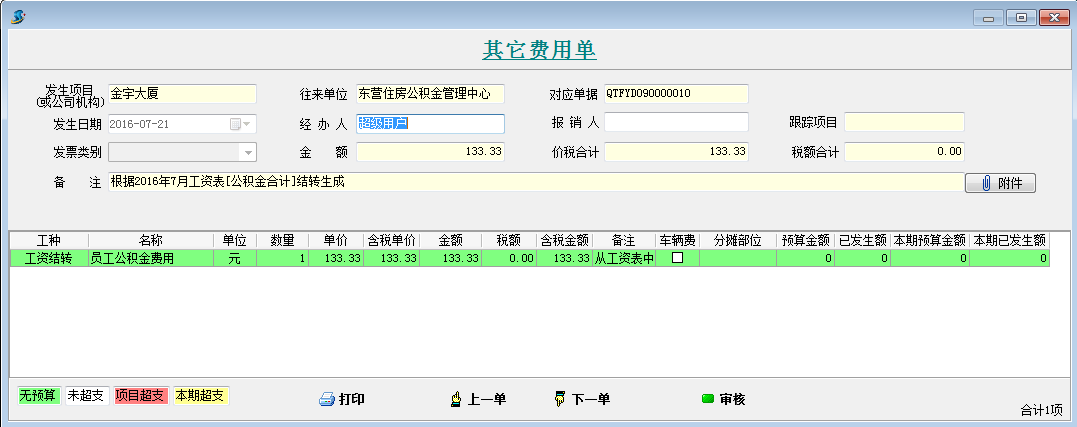
Task: Click the app logo in title bar
Action: (17, 17)
